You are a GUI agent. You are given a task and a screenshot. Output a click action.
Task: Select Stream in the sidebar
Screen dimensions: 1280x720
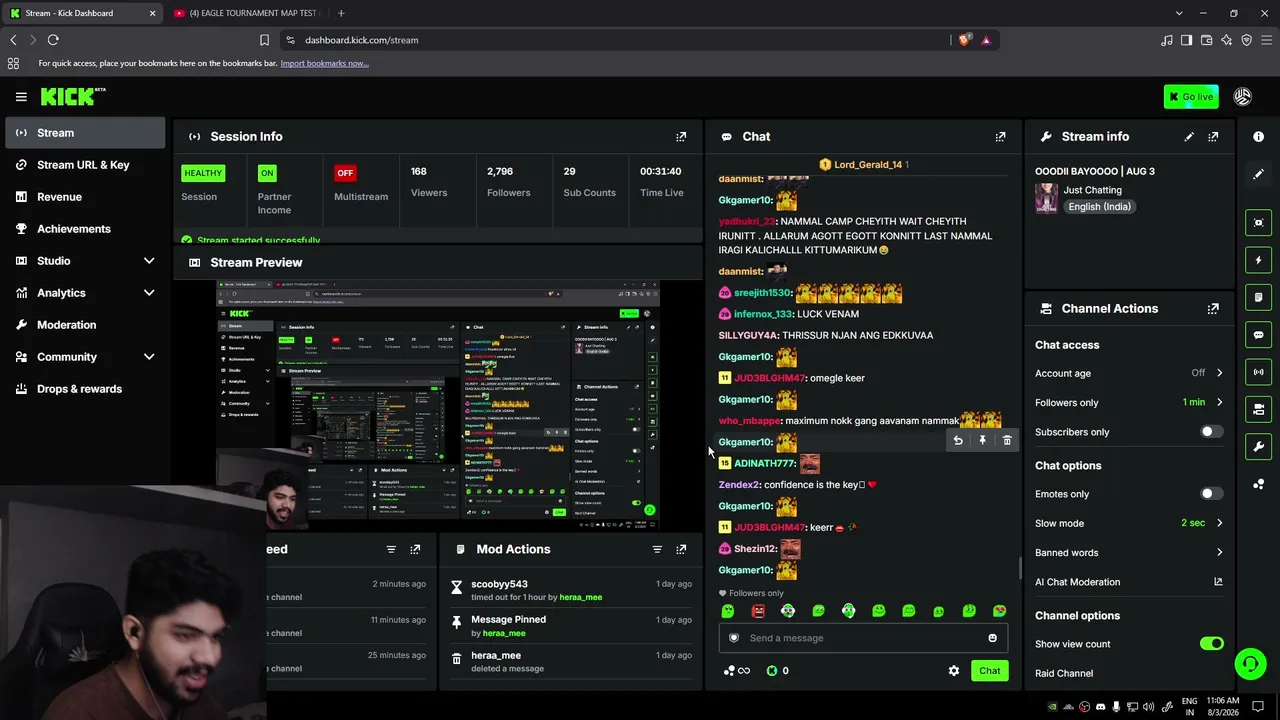84,133
